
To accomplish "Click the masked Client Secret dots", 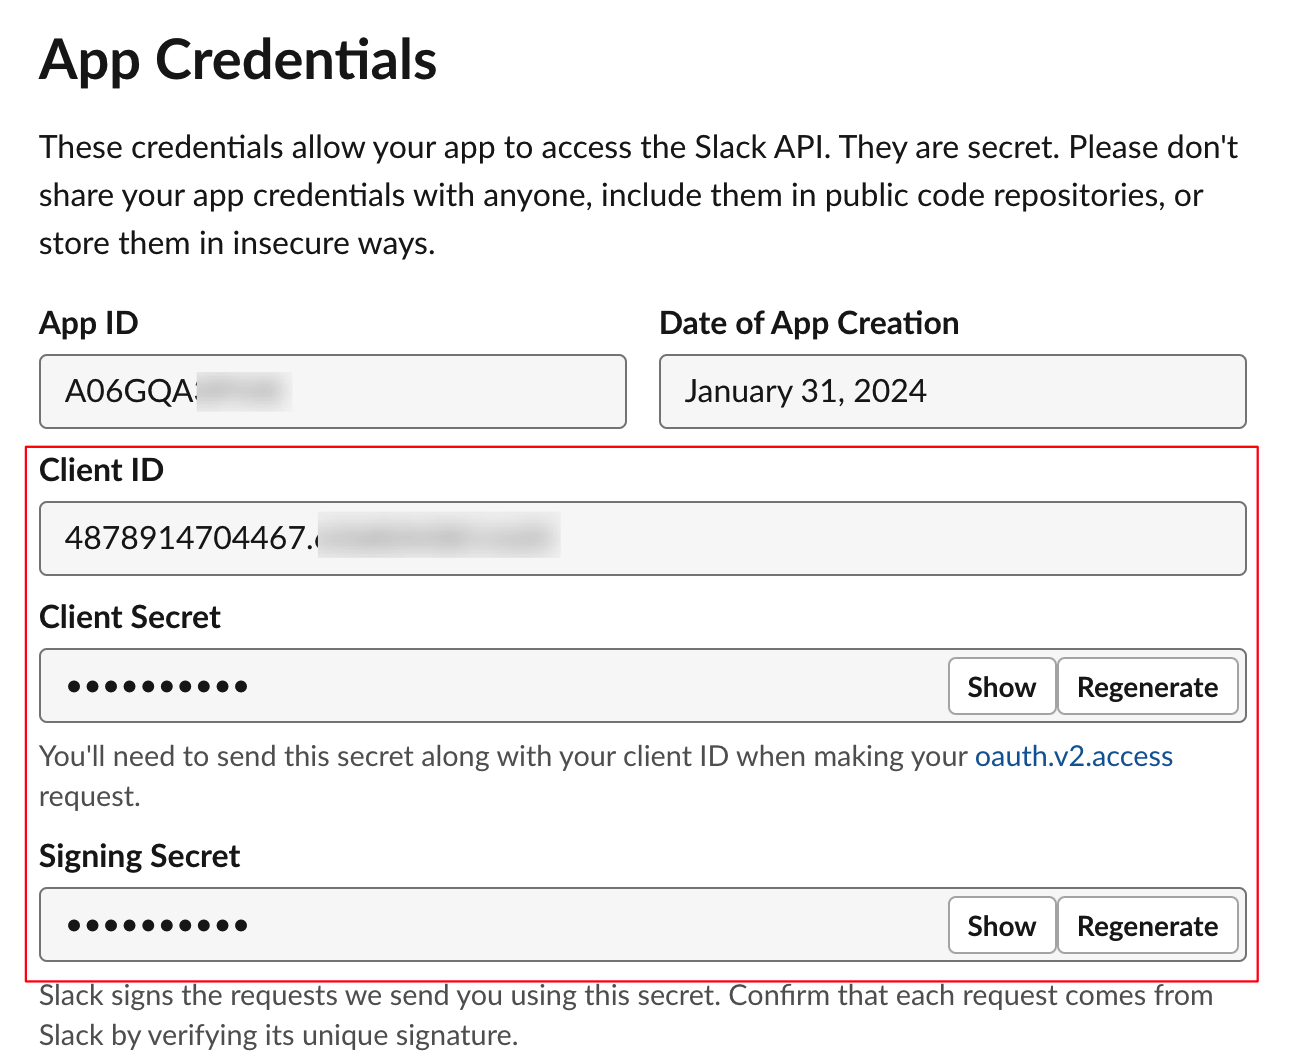I will (157, 686).
